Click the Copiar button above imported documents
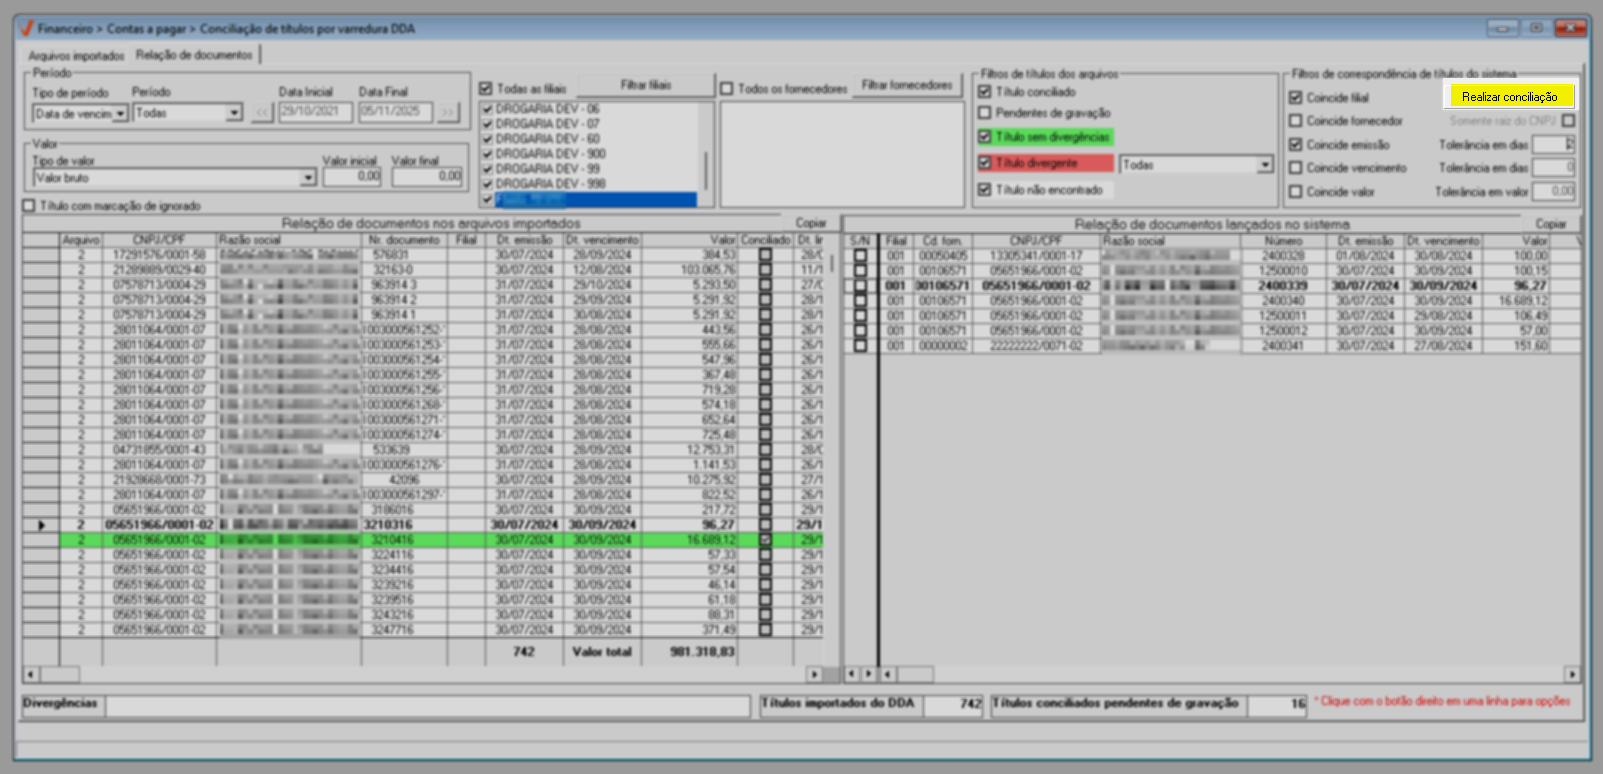1603x774 pixels. (x=810, y=223)
